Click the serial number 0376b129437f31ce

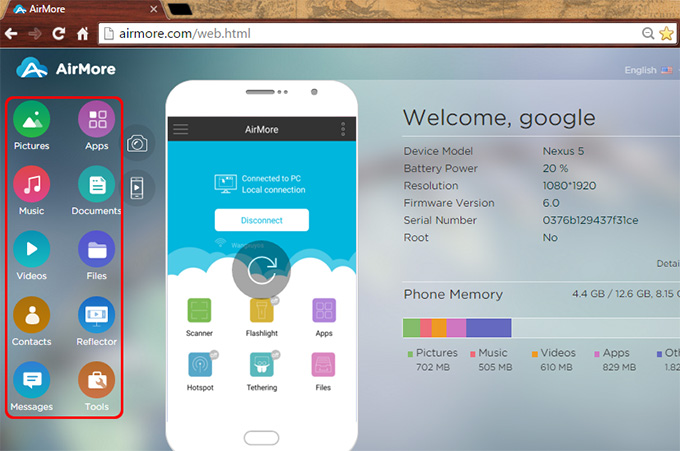click(x=590, y=220)
